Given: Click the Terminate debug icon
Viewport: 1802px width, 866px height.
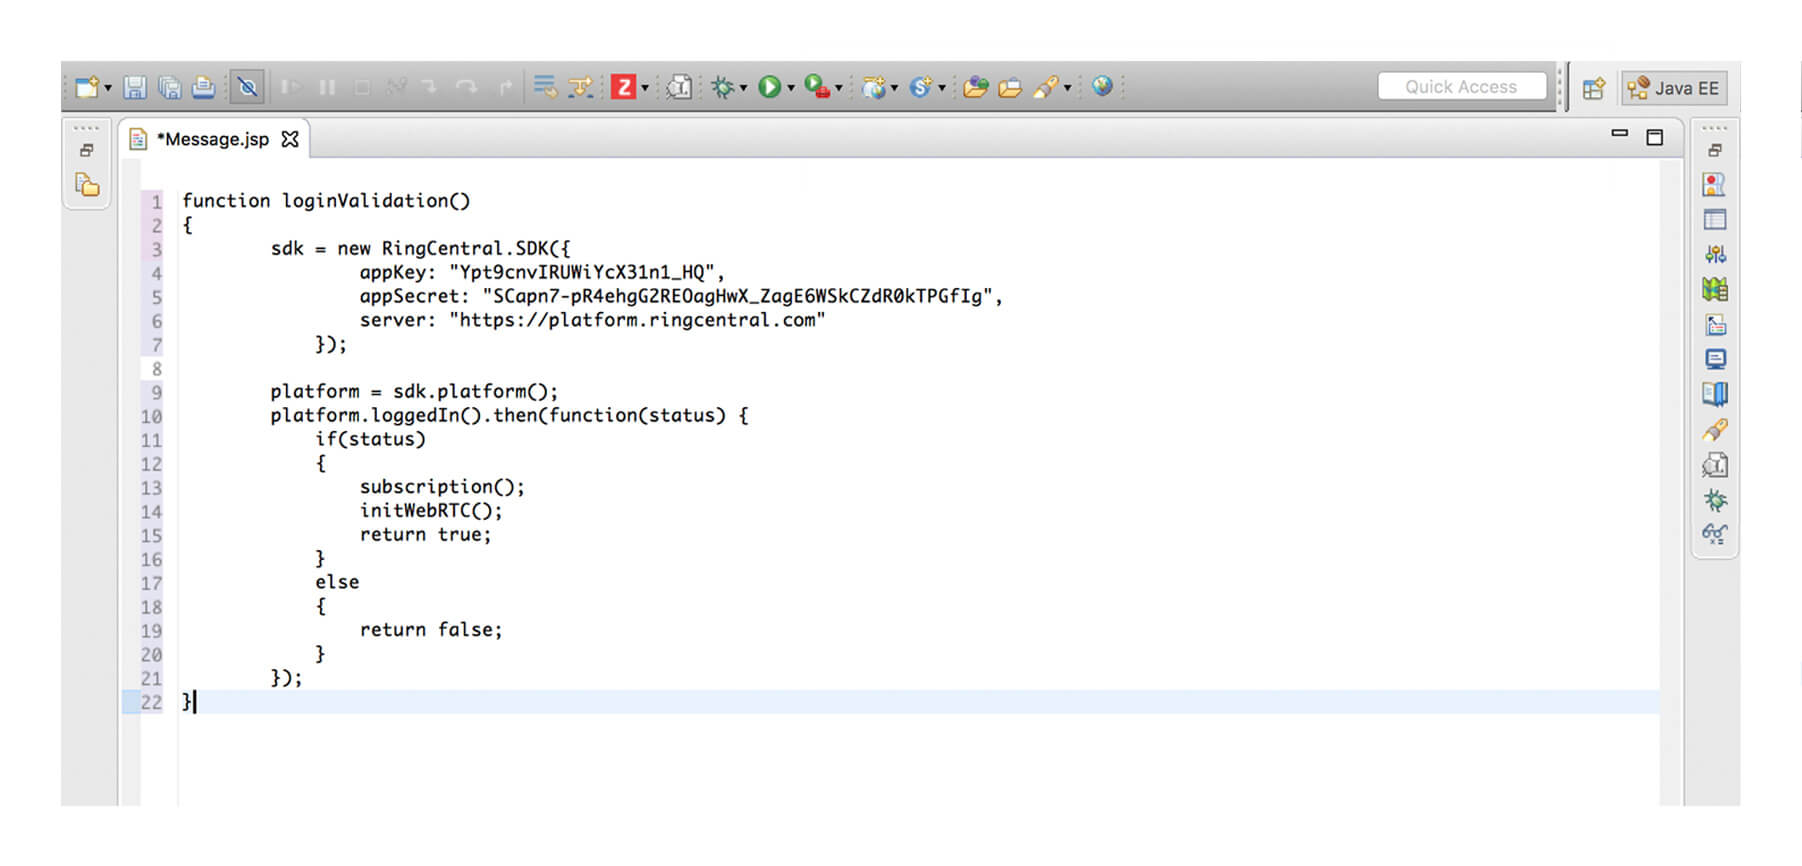Looking at the screenshot, I should (362, 88).
